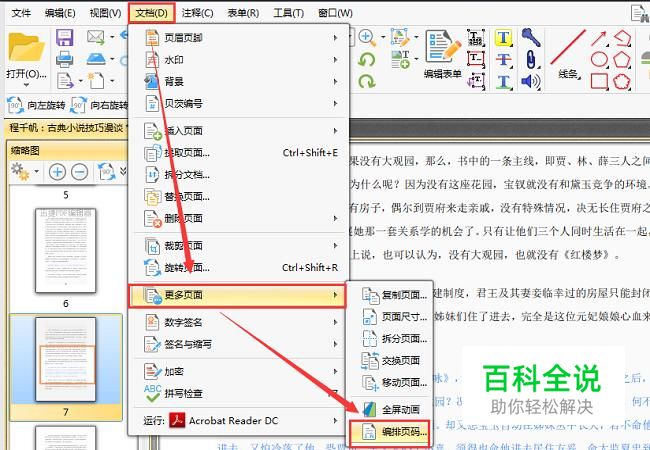Select the underline text T icon

pyautogui.click(x=503, y=81)
